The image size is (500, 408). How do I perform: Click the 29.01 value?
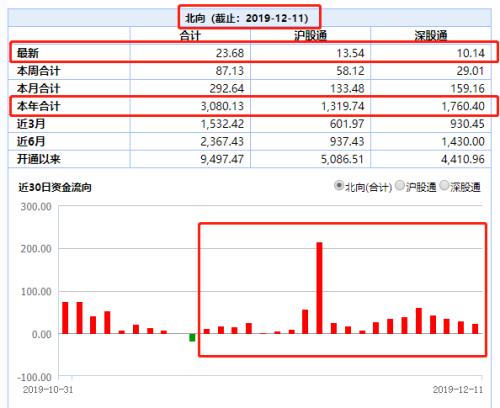pyautogui.click(x=470, y=71)
